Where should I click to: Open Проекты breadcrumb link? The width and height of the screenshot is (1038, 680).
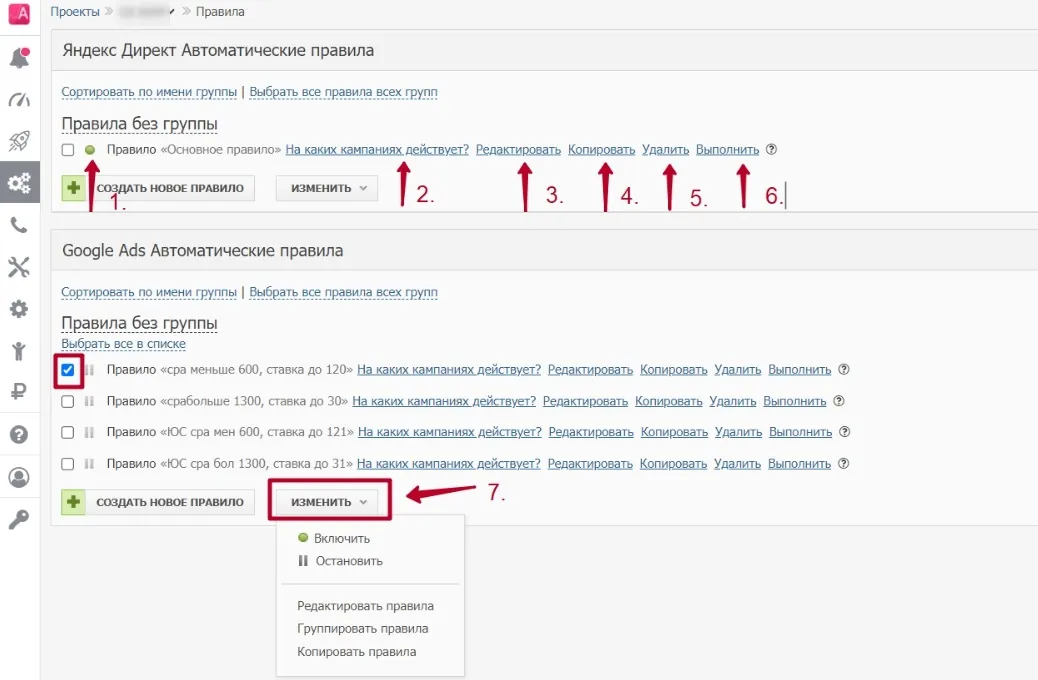coord(75,11)
